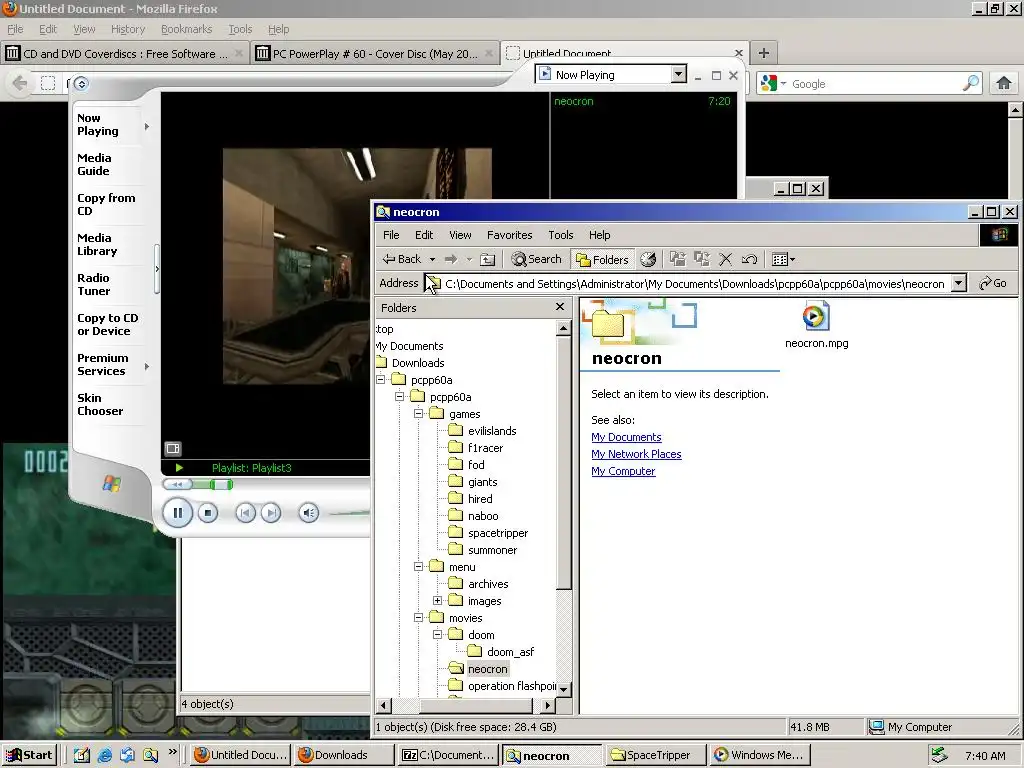
Task: Collapse the menu folder in tree
Action: point(419,566)
